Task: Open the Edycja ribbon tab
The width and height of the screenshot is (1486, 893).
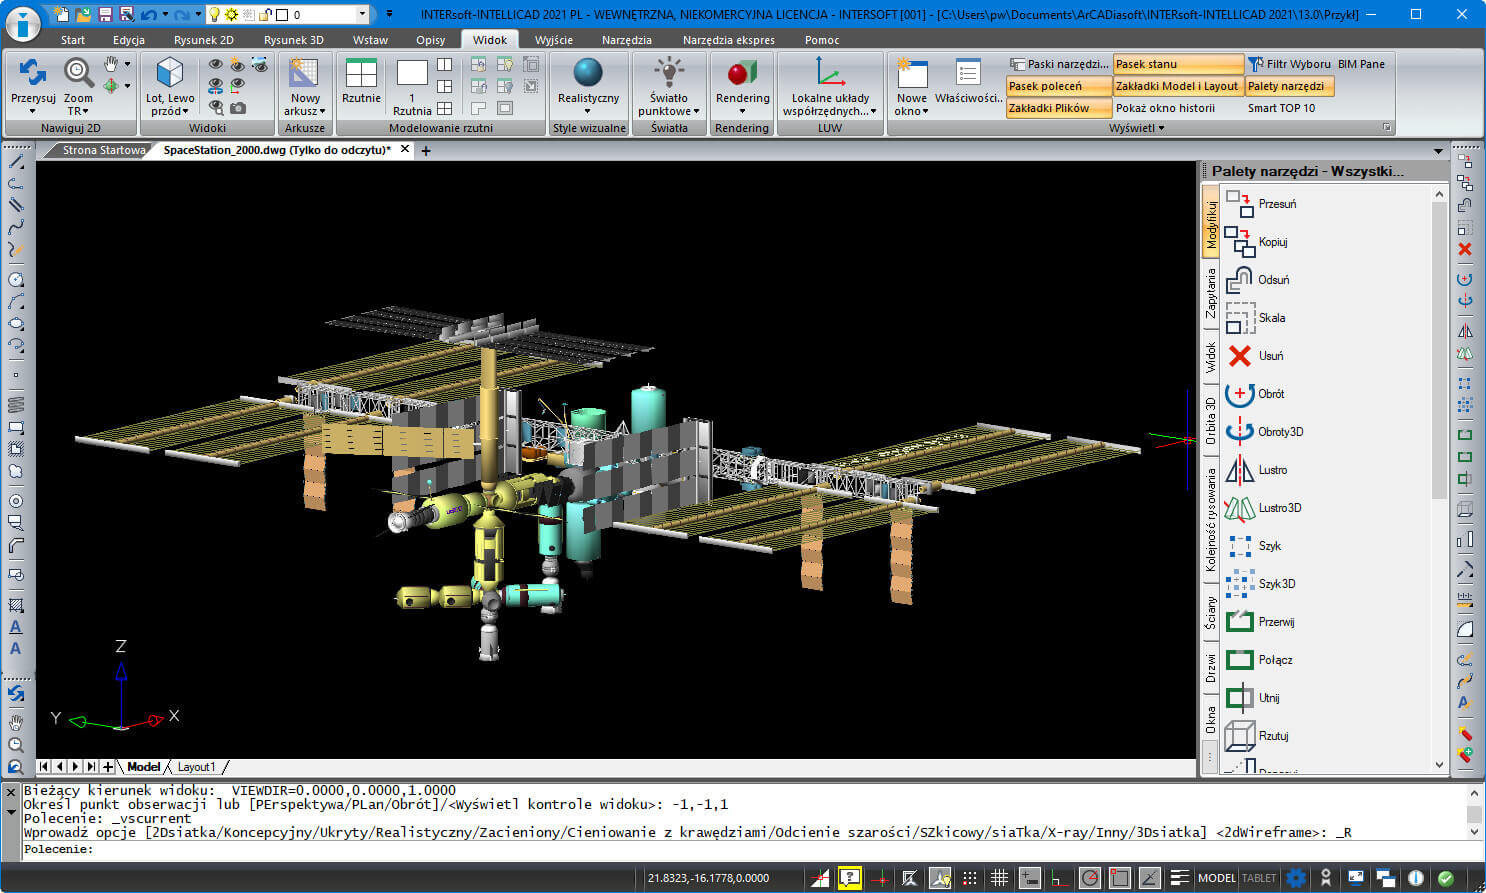Action: pyautogui.click(x=129, y=40)
